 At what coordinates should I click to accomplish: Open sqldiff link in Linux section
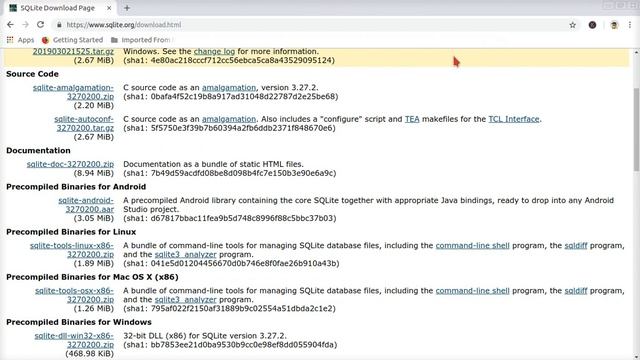pos(576,245)
